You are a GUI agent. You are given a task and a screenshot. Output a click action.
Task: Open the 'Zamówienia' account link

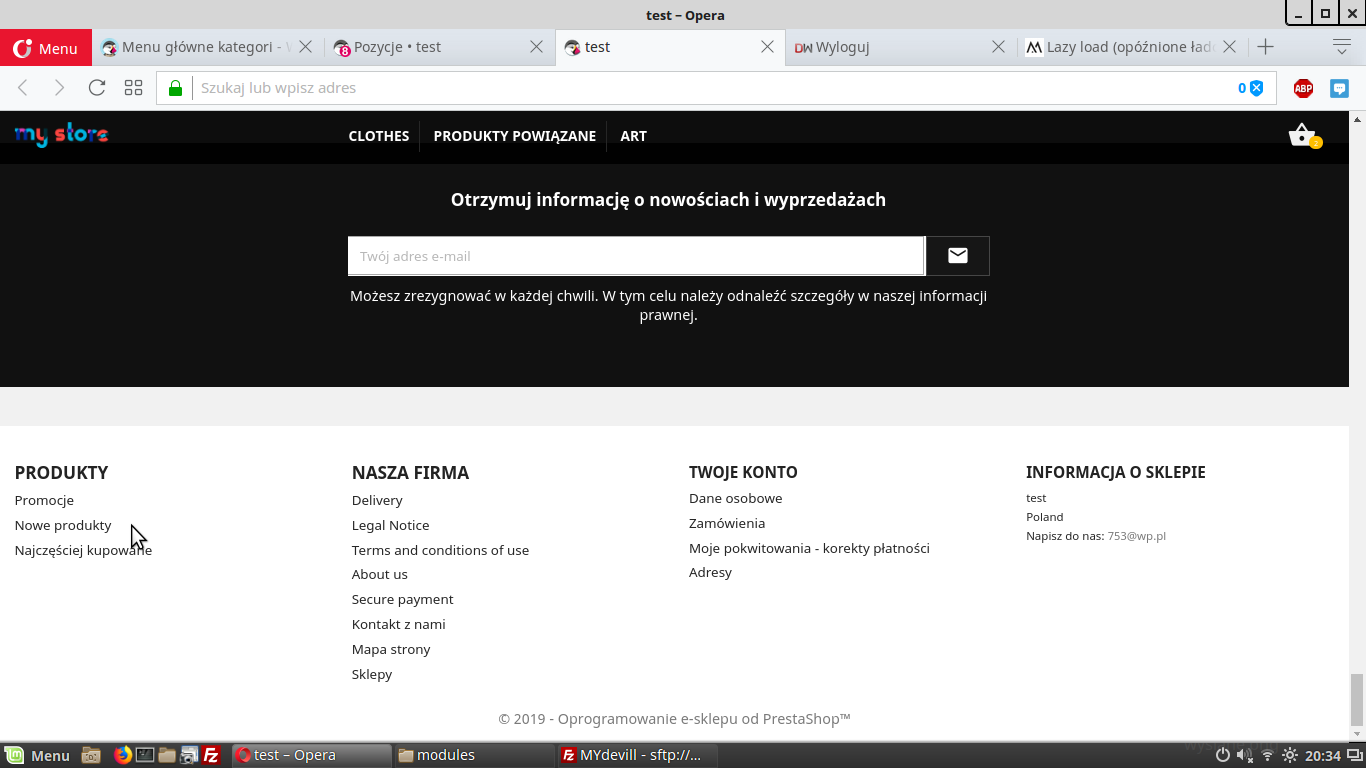727,523
